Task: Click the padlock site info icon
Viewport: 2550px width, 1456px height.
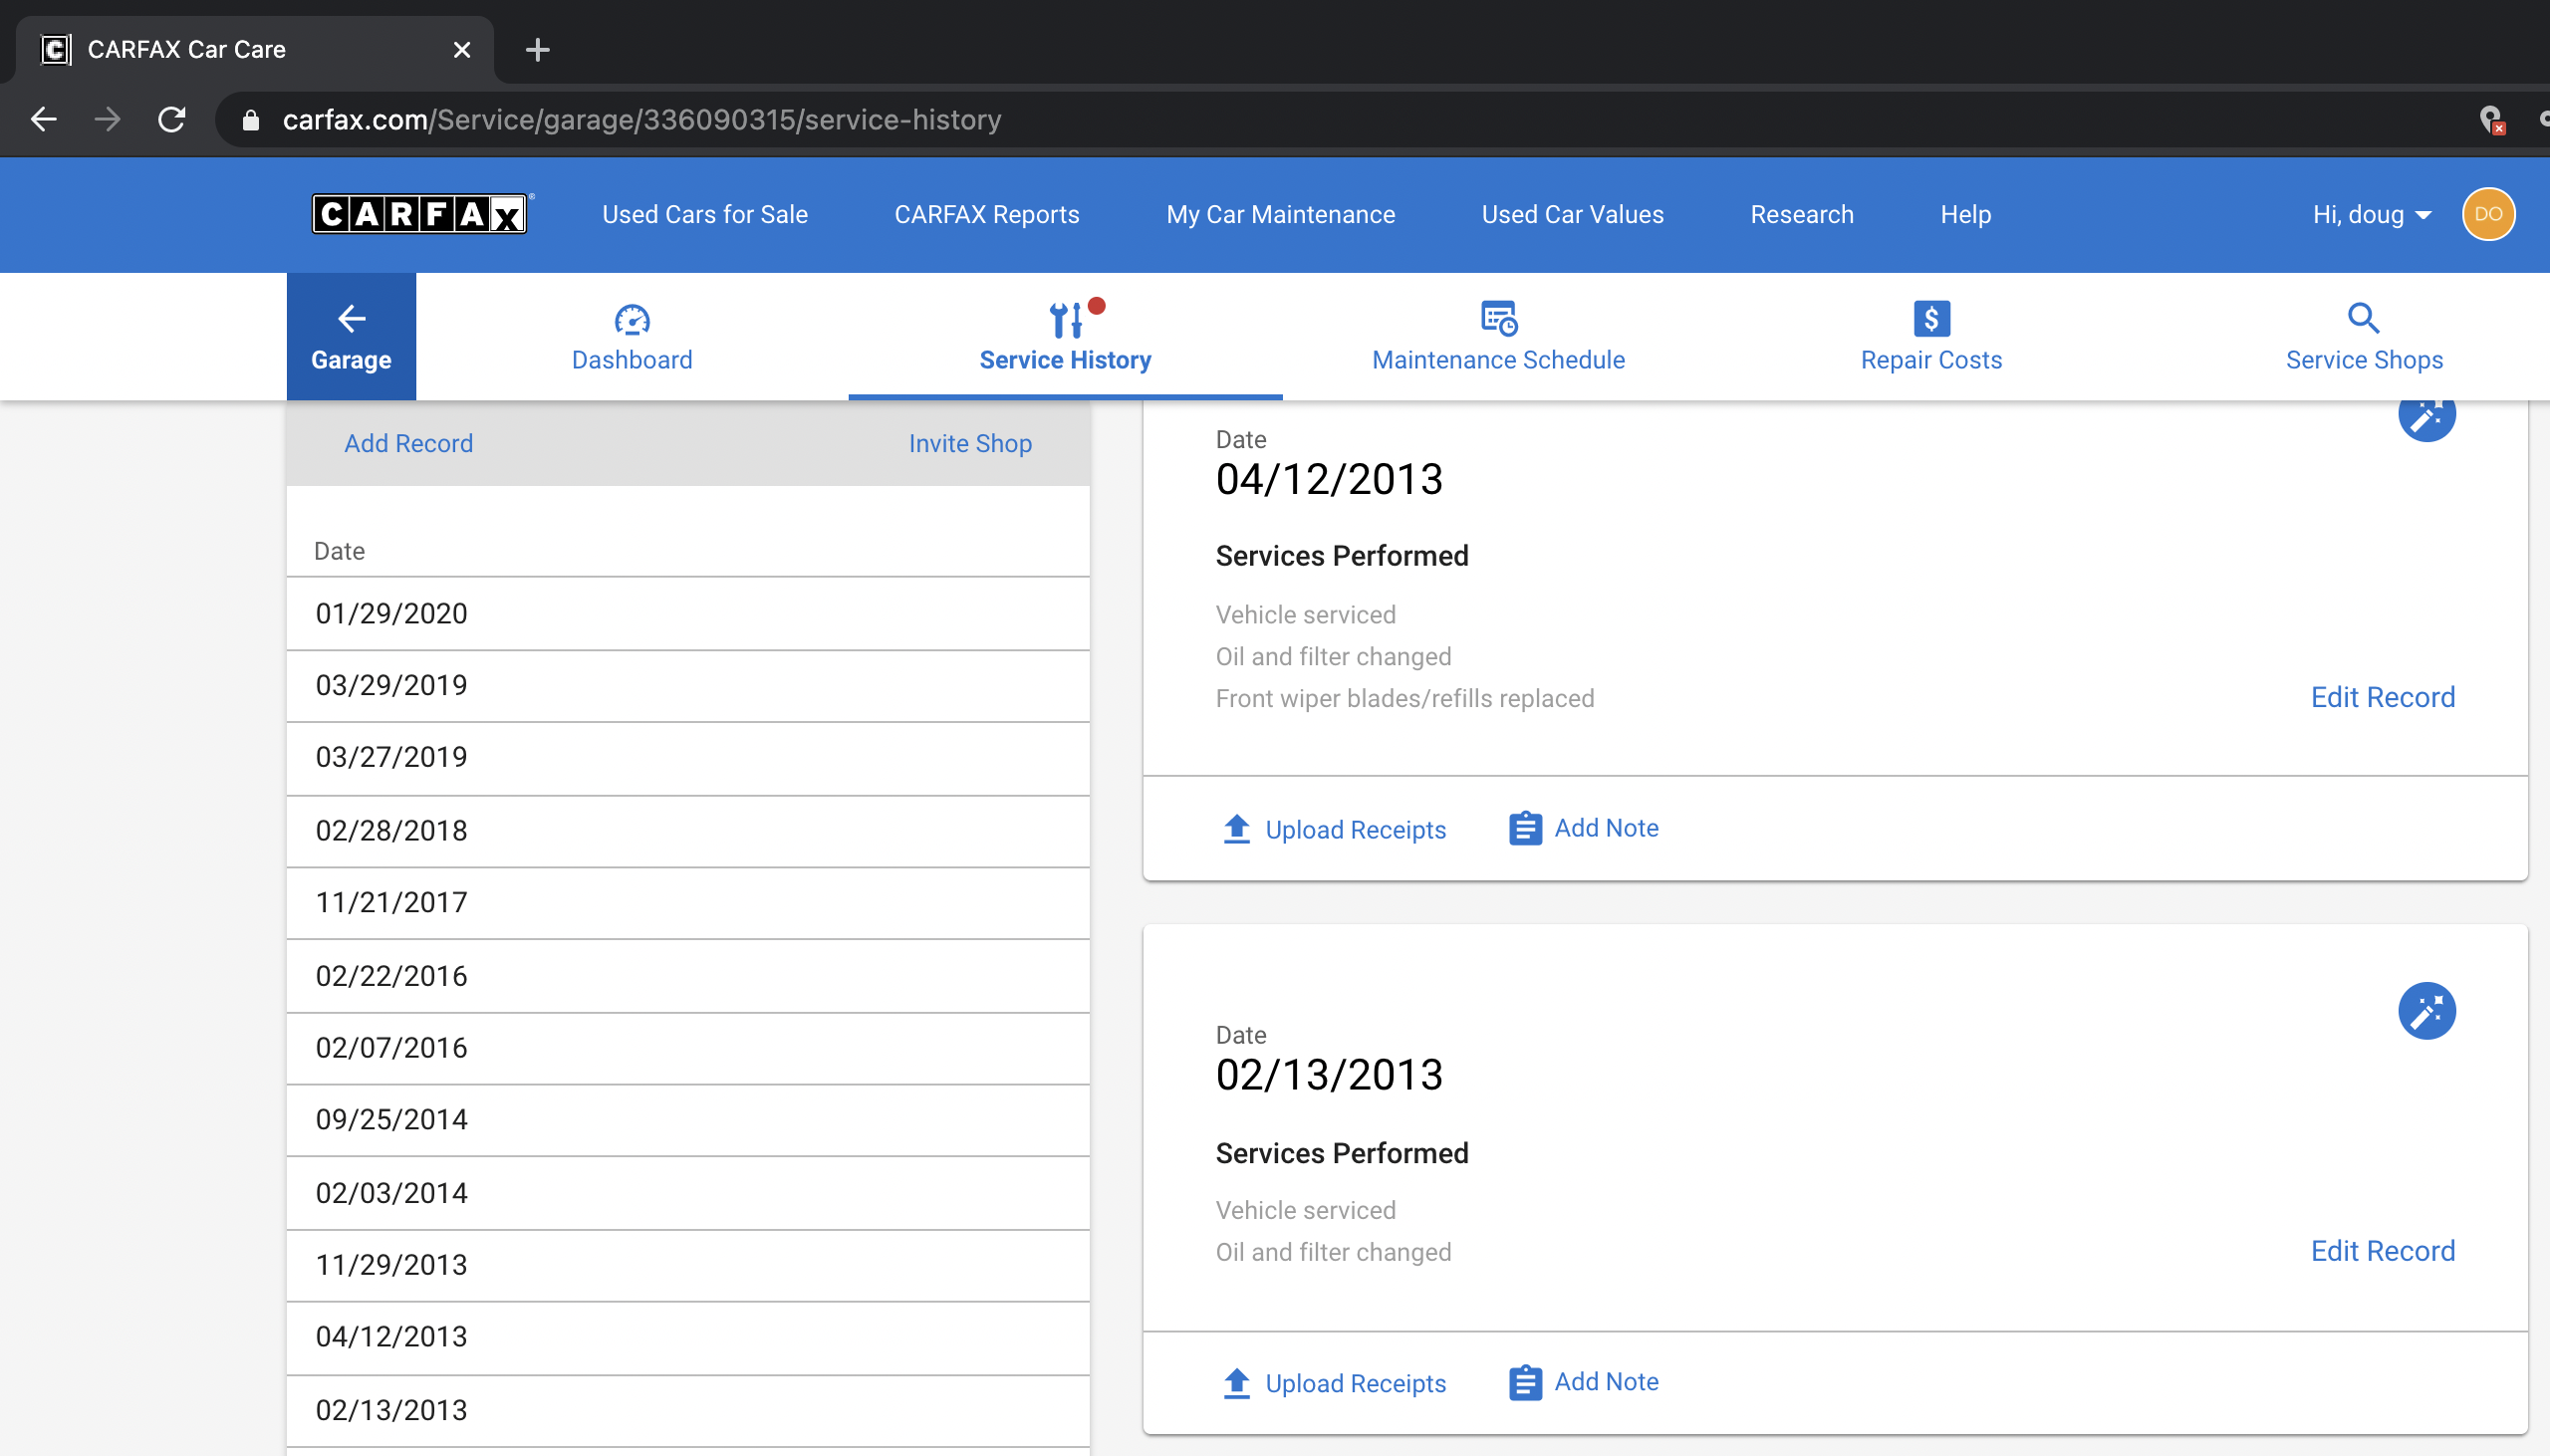Action: point(250,120)
